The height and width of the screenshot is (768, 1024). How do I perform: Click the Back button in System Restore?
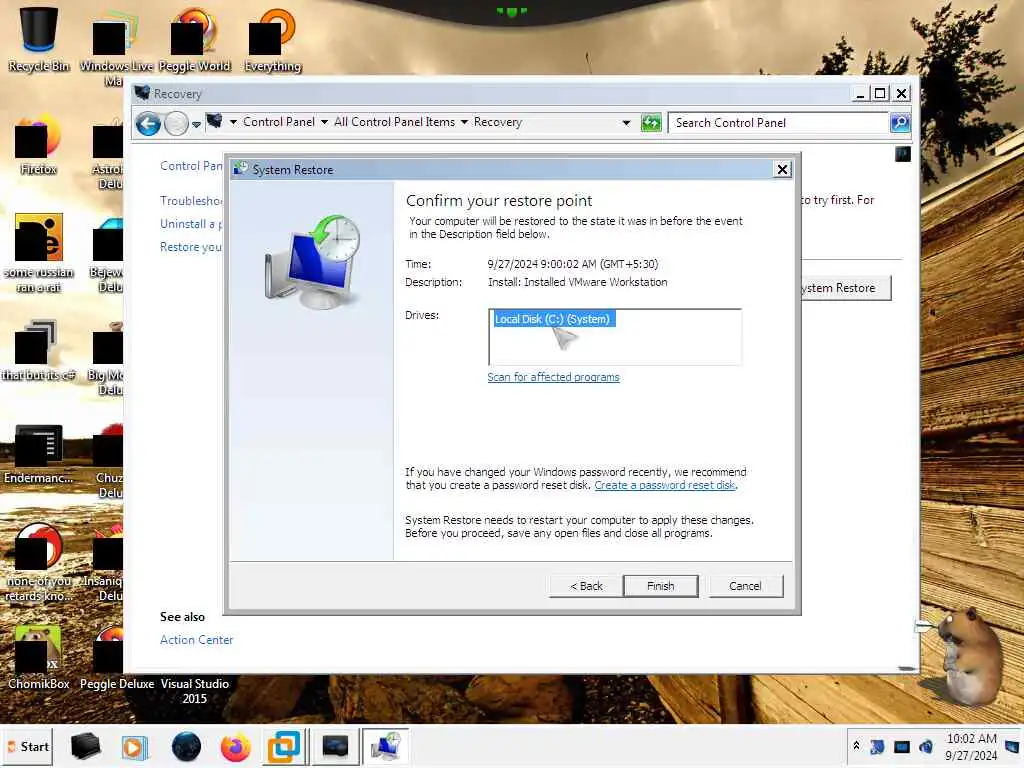click(586, 586)
